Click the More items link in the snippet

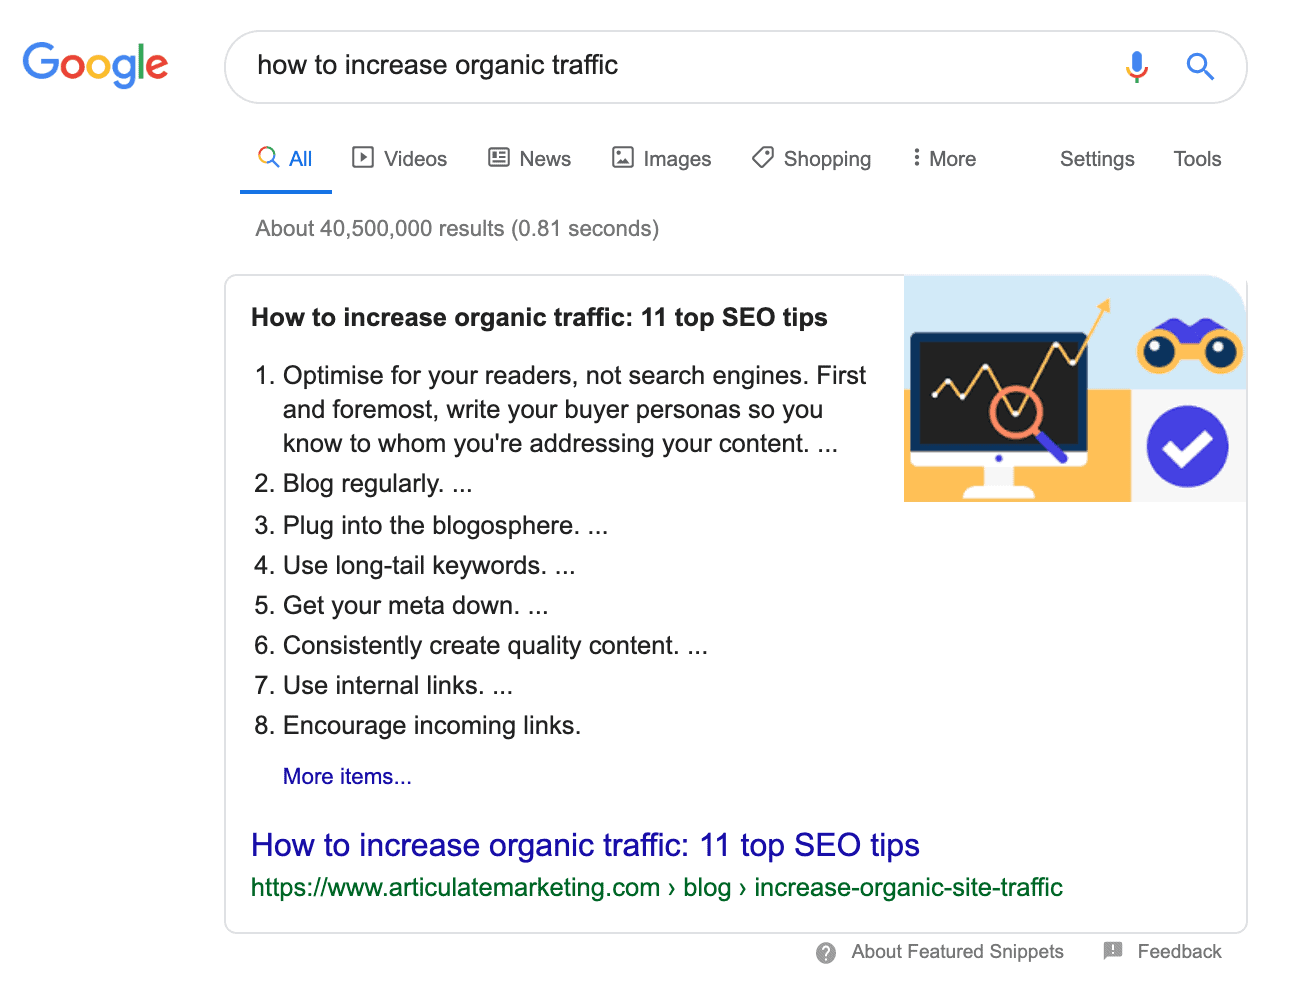coord(347,776)
